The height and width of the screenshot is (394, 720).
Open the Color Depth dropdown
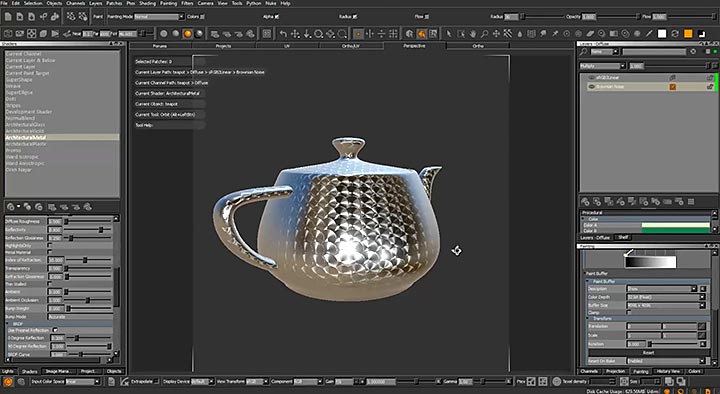666,297
